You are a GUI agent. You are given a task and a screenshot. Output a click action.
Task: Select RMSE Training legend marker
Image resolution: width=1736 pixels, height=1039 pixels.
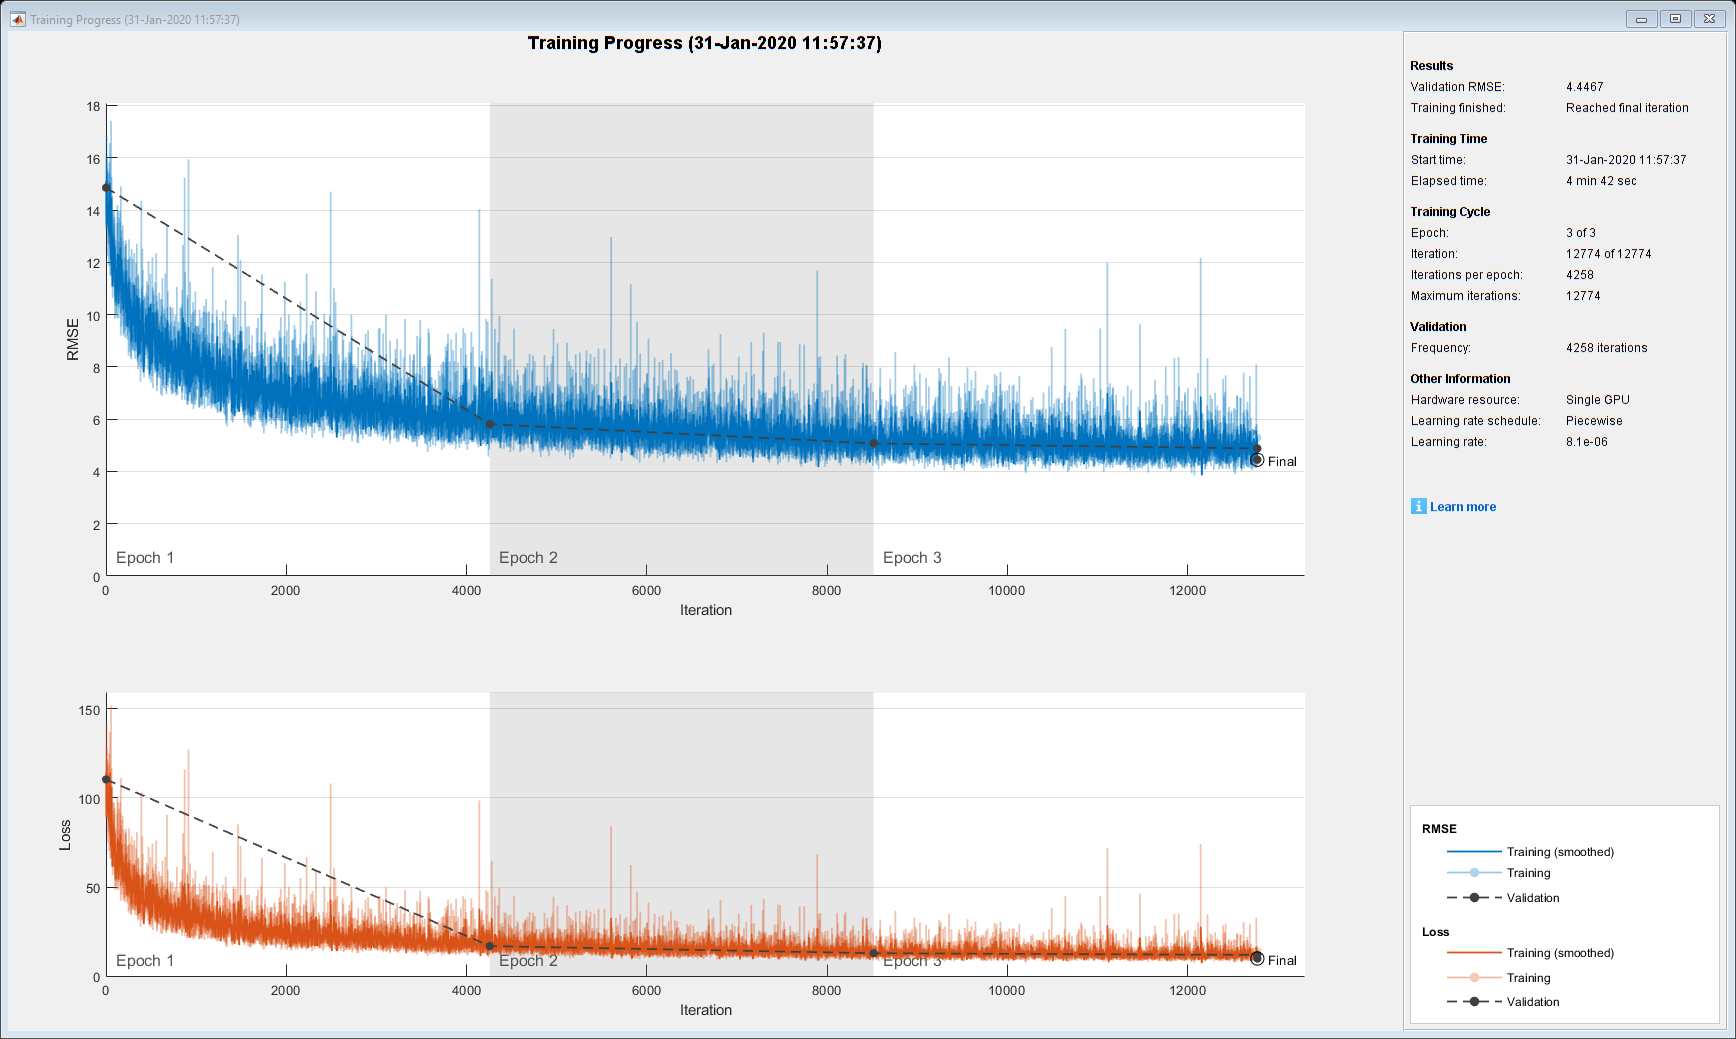[x=1474, y=873]
